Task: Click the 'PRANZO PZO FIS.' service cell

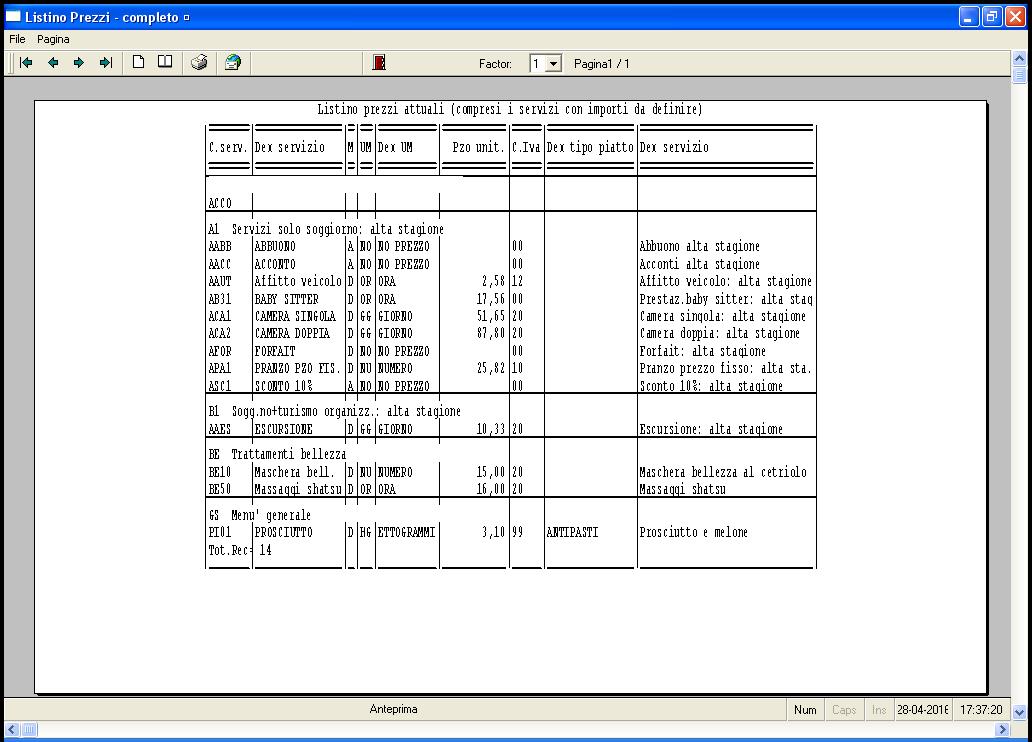Action: pos(297,369)
